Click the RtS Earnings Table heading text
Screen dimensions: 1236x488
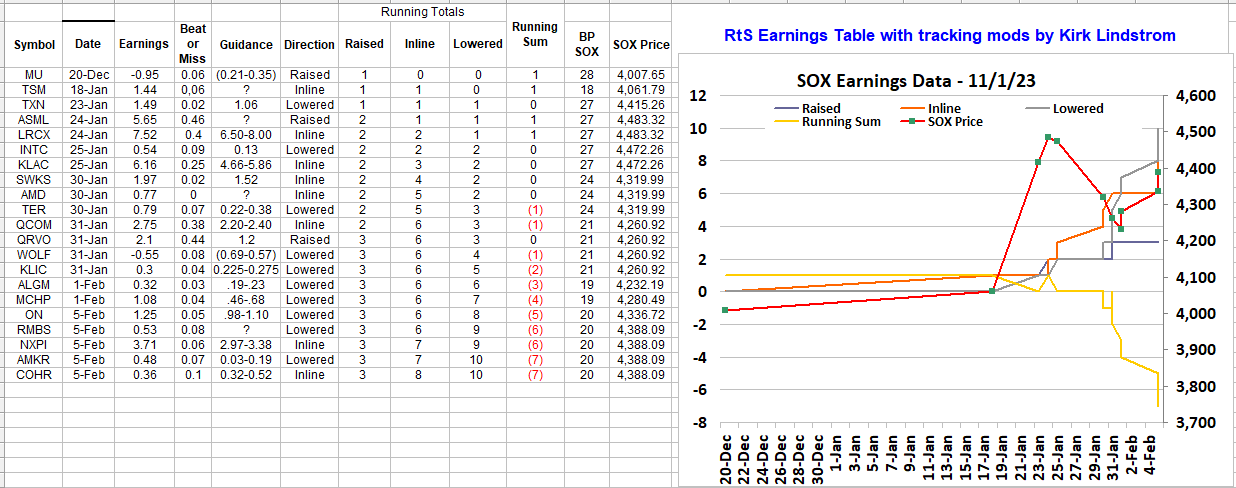pyautogui.click(x=949, y=35)
